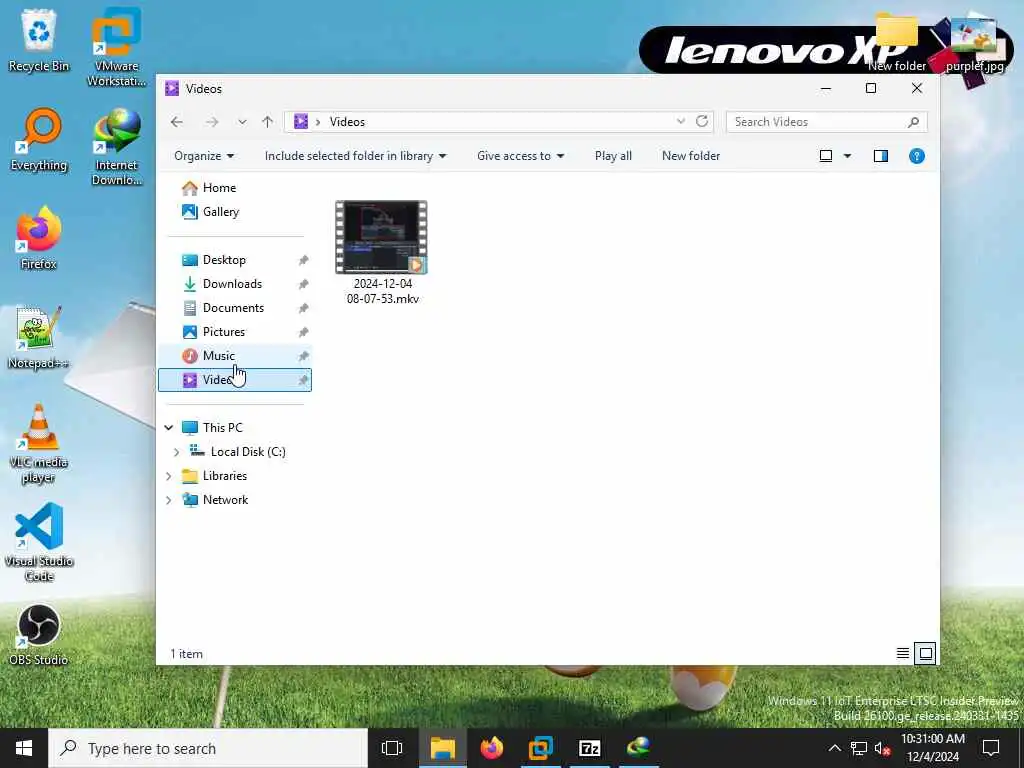Go forward in File Explorer
The width and height of the screenshot is (1024, 768).
click(212, 122)
